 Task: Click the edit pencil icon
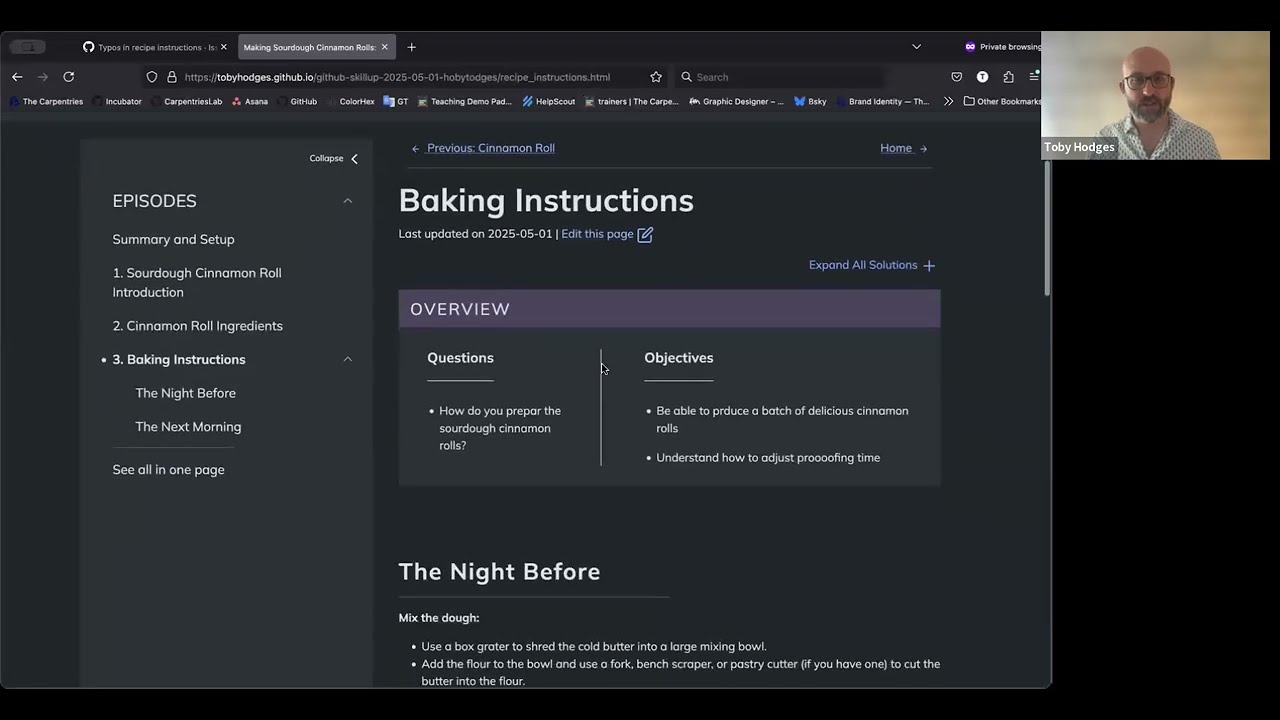click(645, 234)
